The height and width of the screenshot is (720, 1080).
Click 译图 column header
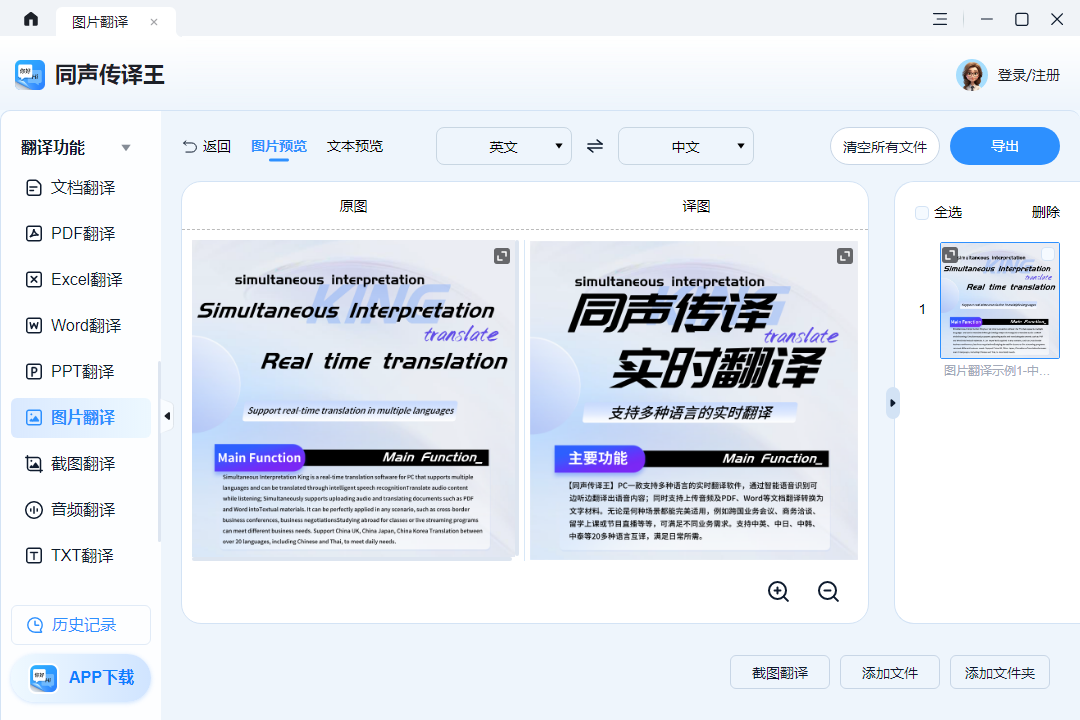(x=696, y=206)
